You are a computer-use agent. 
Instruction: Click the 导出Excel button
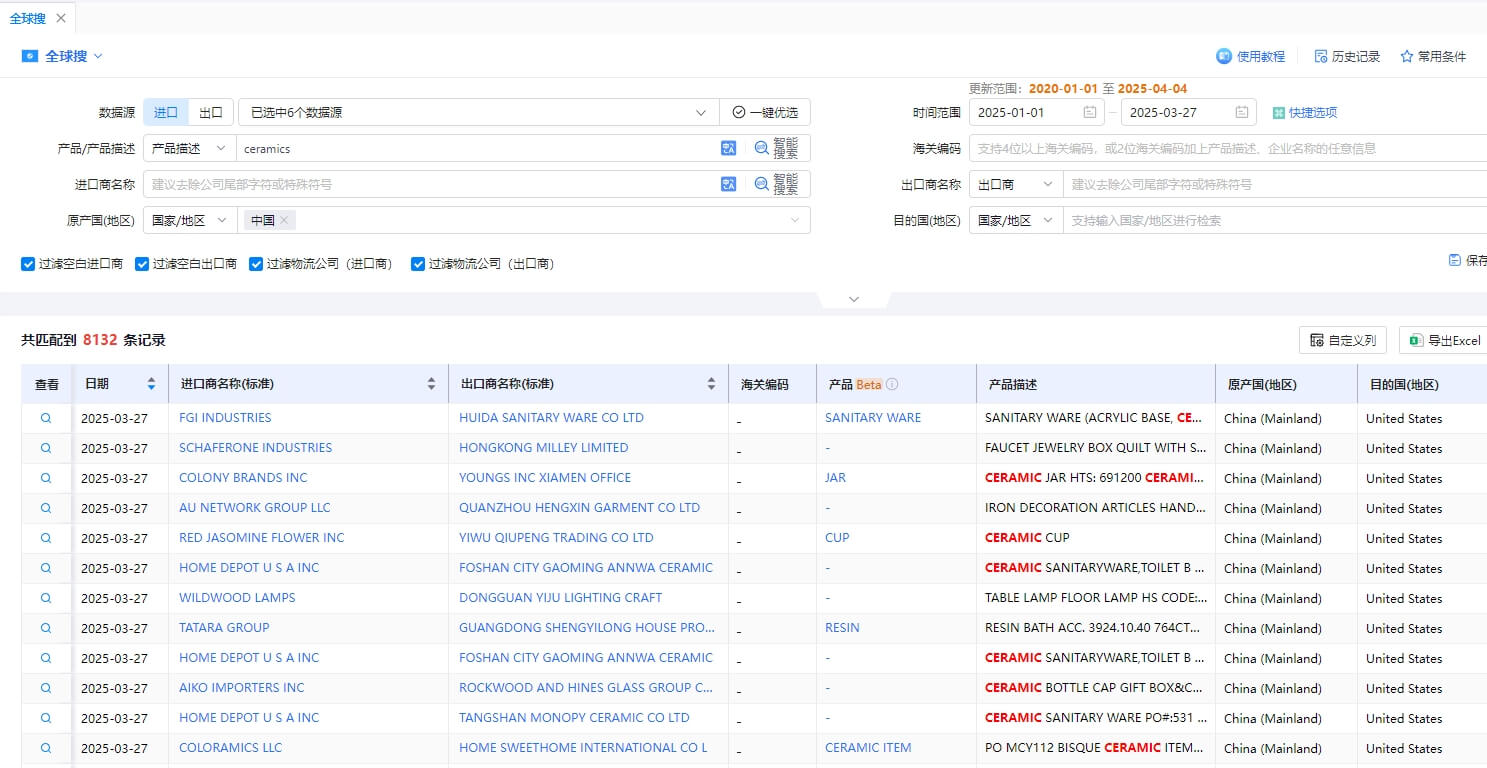pyautogui.click(x=1443, y=340)
